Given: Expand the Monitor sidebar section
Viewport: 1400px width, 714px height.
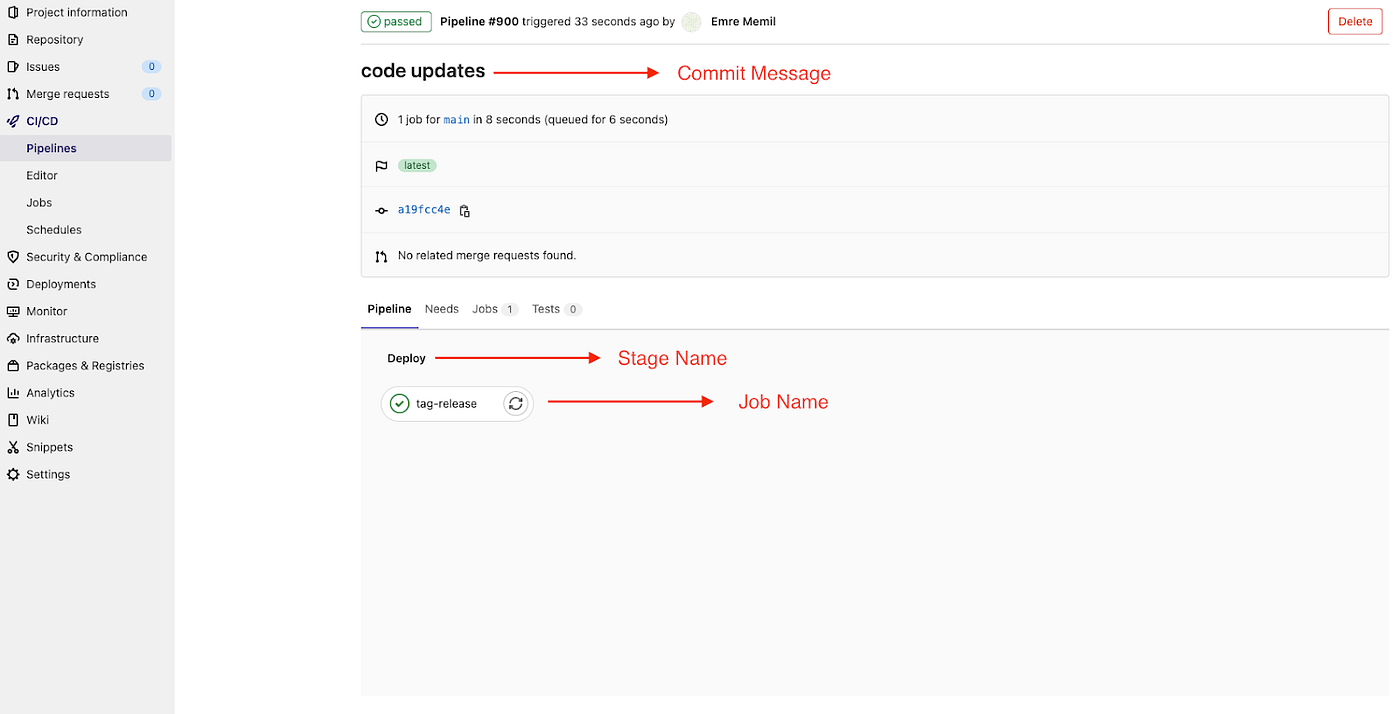Looking at the screenshot, I should click(47, 311).
